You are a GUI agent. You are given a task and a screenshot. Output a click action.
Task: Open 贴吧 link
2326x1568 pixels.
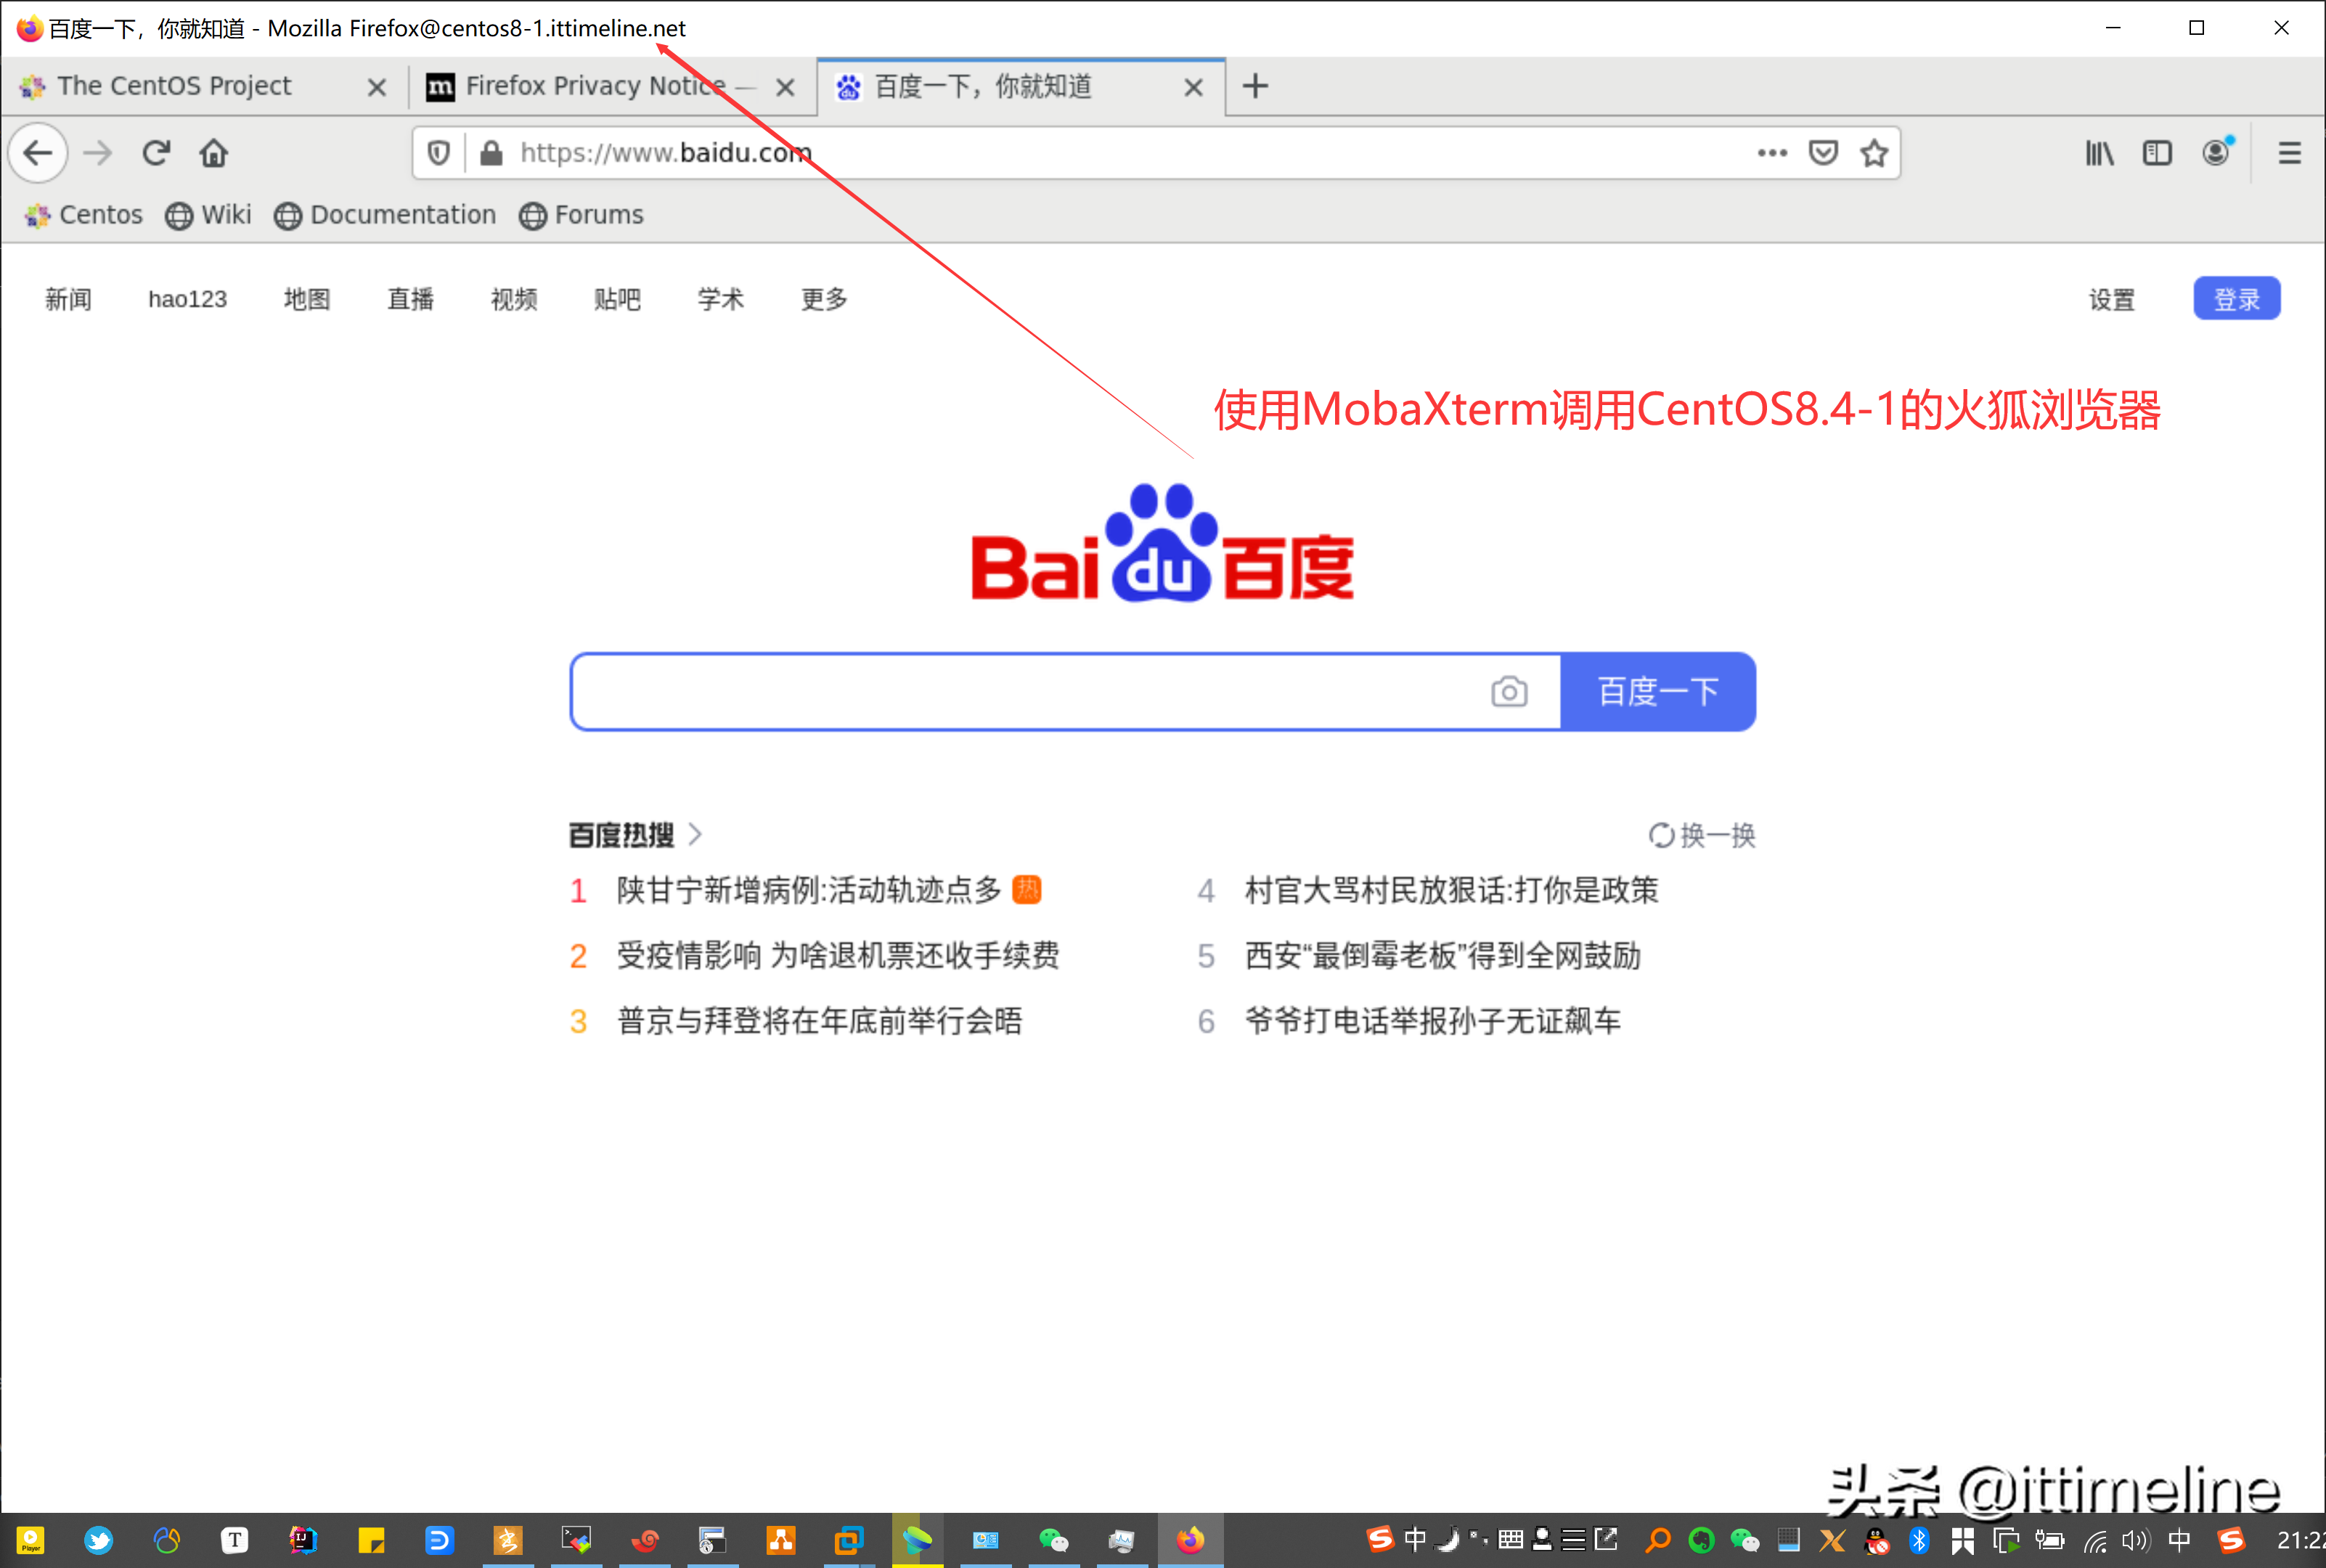617,299
